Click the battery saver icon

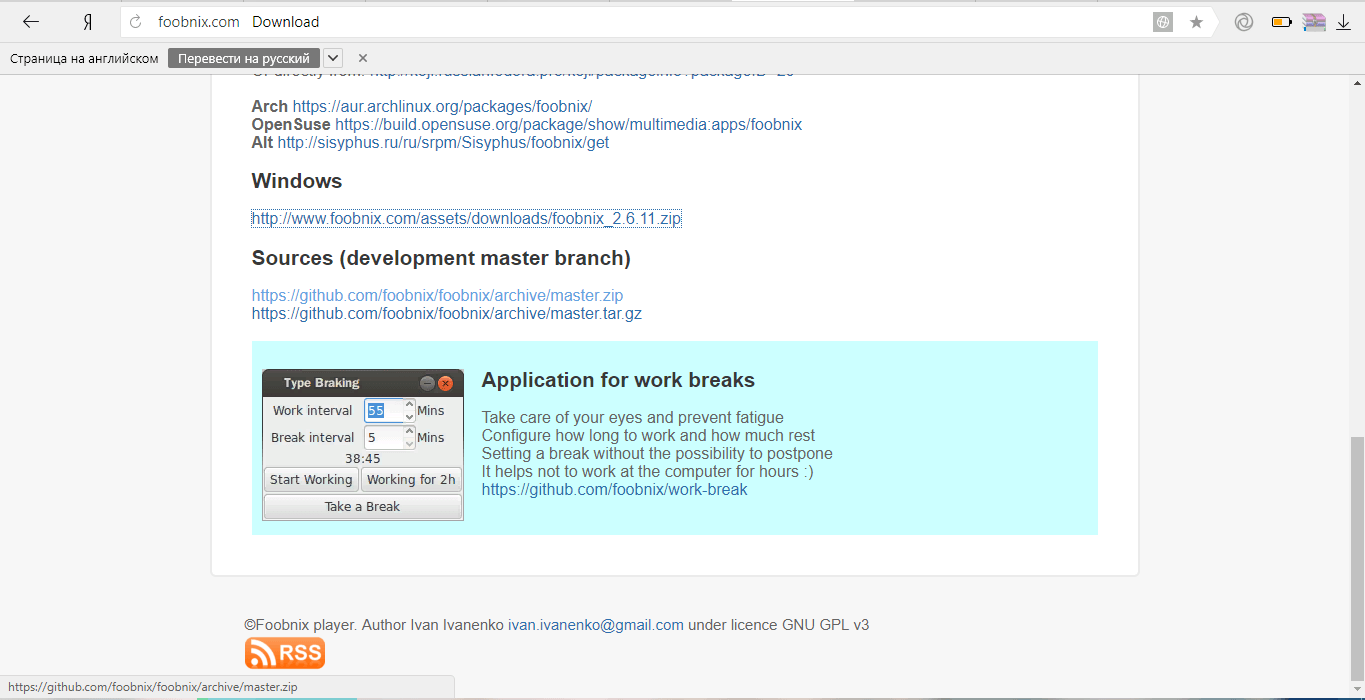tap(1281, 22)
